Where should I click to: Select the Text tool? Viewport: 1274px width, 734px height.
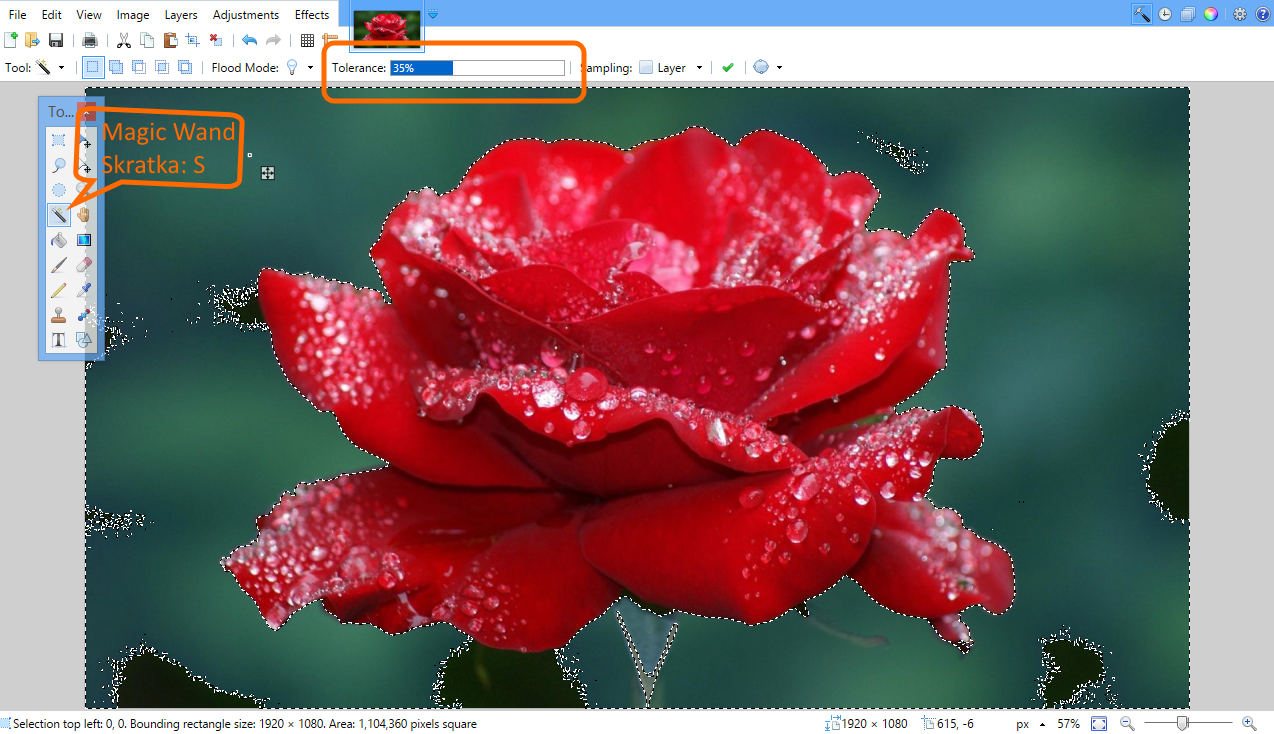tap(59, 340)
